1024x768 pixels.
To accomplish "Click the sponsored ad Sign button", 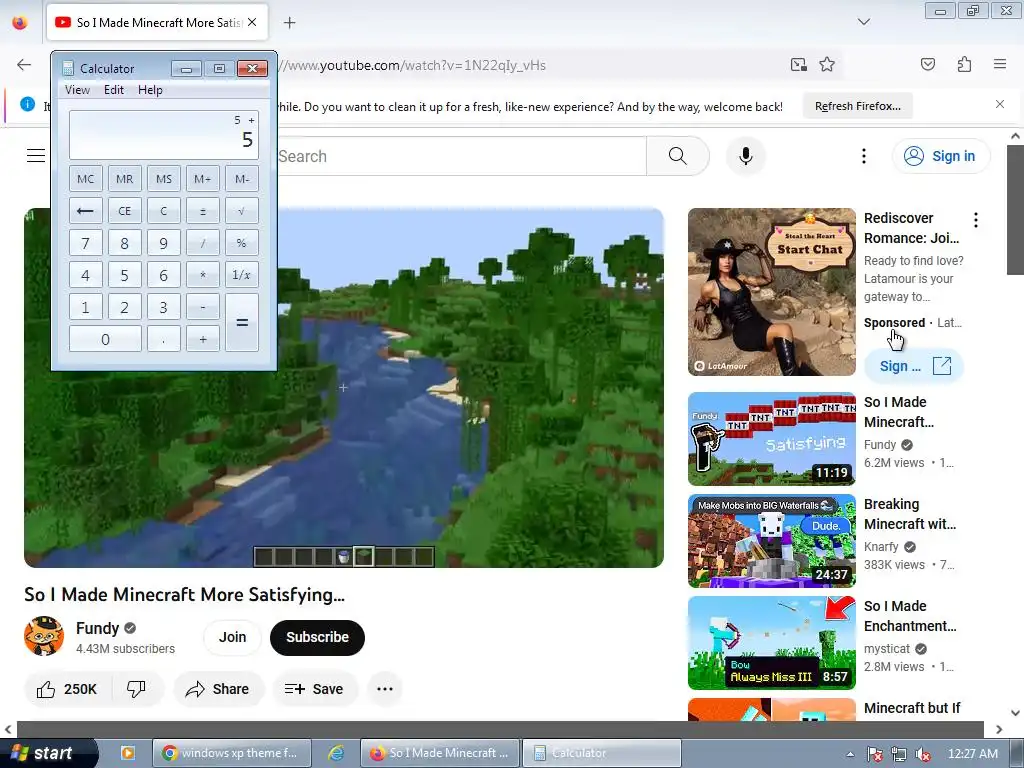I will [x=914, y=366].
